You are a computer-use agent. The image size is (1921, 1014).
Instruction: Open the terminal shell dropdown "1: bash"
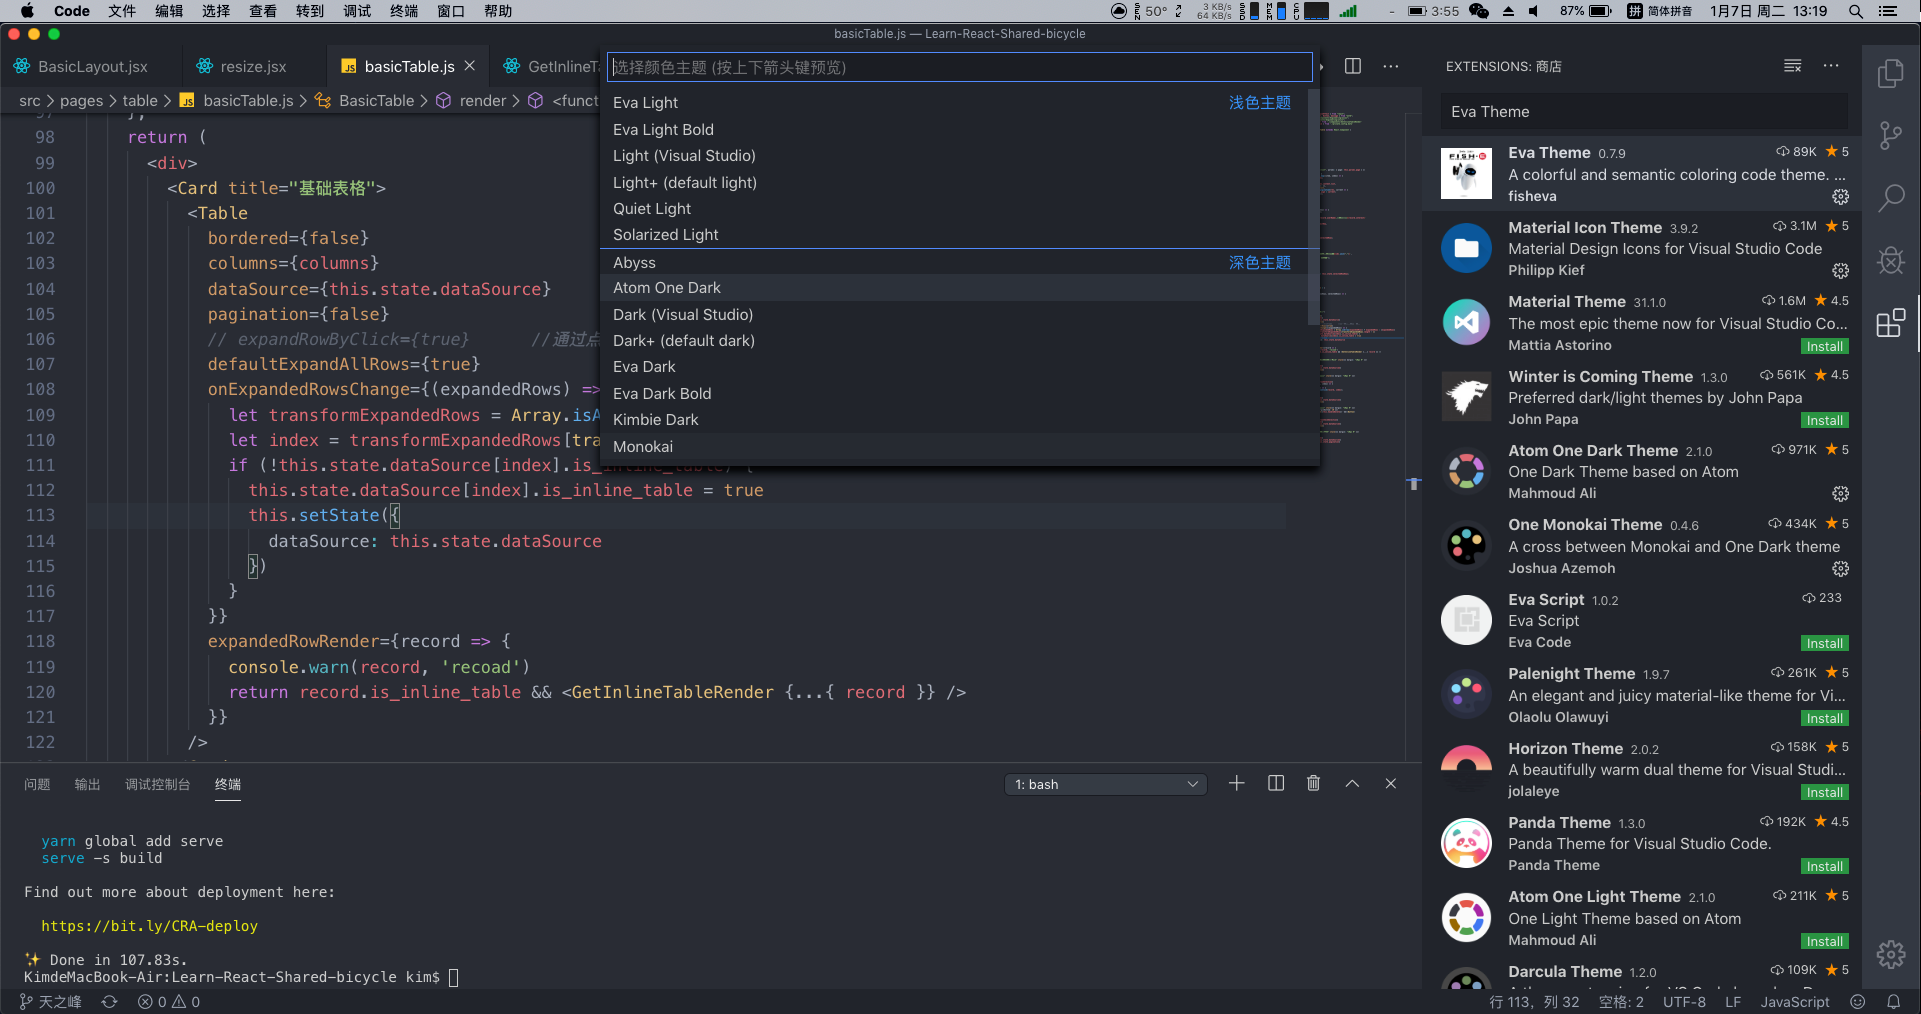[x=1106, y=784]
